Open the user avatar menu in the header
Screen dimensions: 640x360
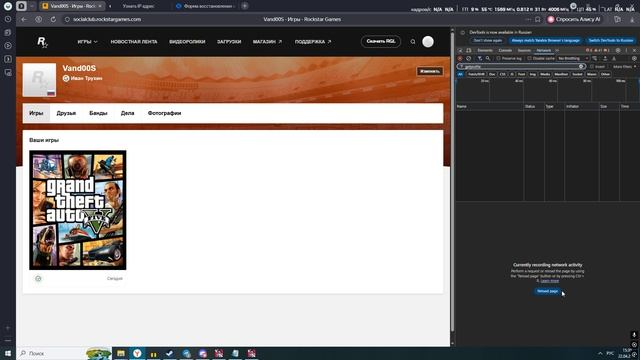pos(428,42)
